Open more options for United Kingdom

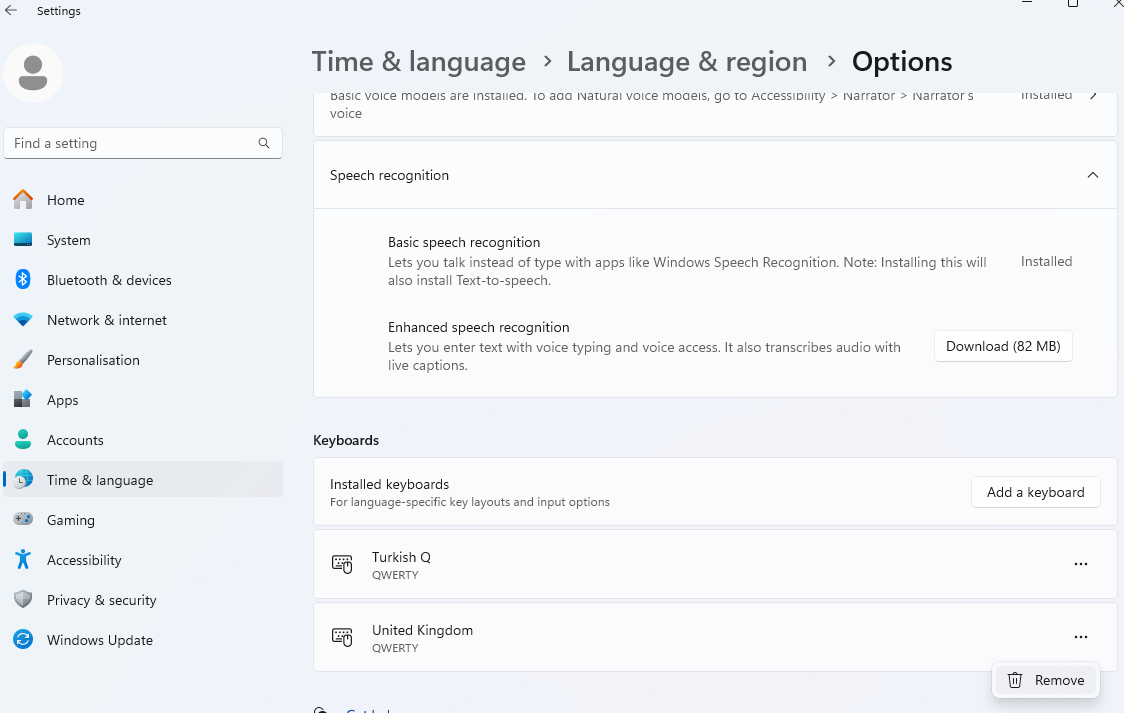coord(1081,637)
